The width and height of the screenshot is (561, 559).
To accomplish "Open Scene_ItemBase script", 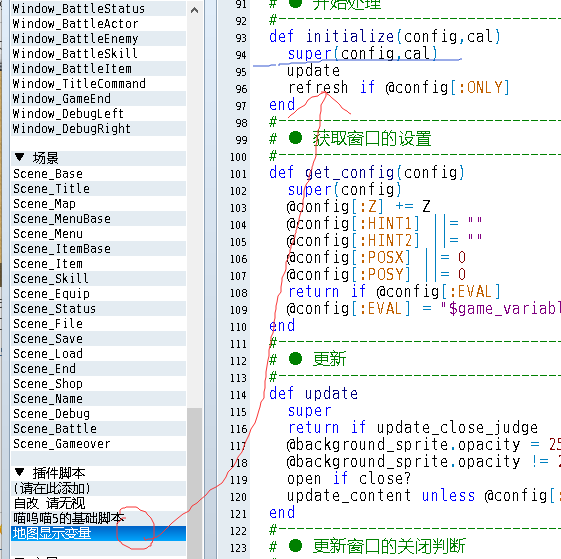I will 99,249.
